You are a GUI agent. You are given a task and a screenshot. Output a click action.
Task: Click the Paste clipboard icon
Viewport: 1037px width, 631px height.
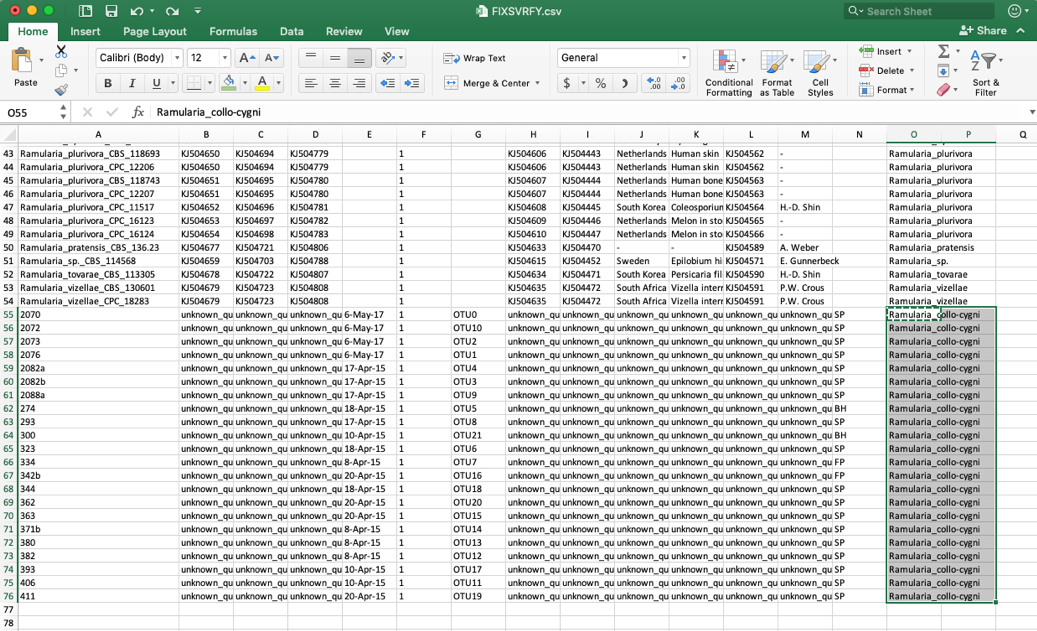click(x=22, y=61)
